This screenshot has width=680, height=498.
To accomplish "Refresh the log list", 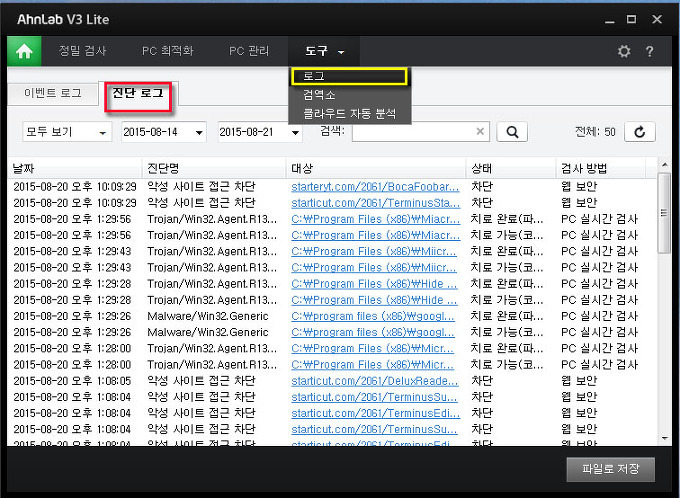I will pyautogui.click(x=640, y=132).
